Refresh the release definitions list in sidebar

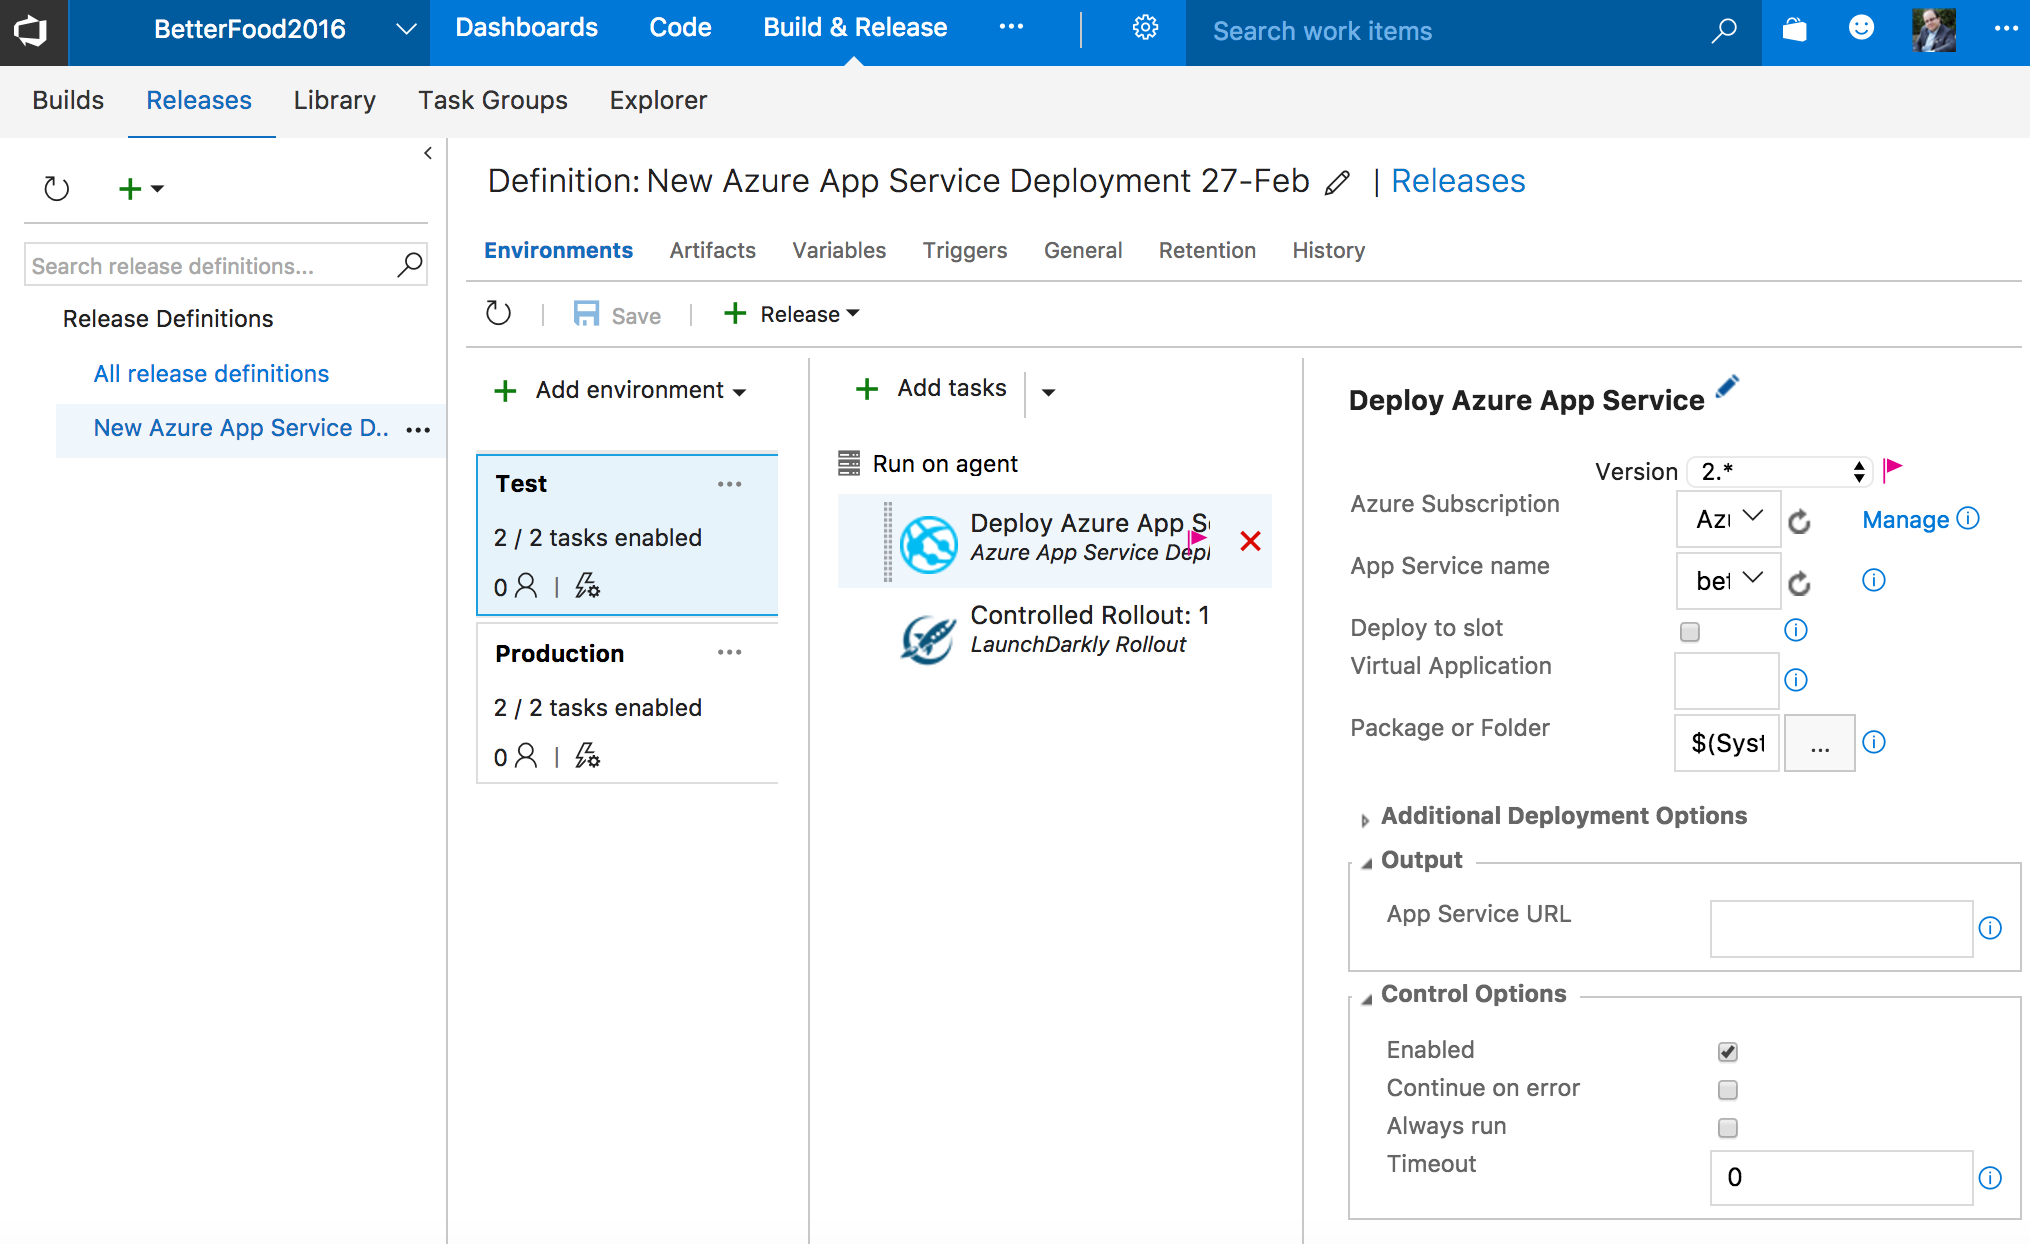coord(56,188)
